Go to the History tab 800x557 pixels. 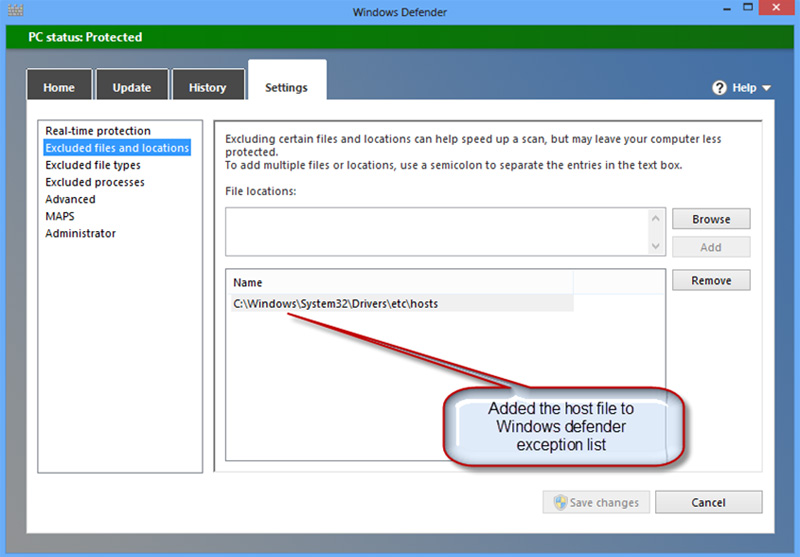pos(207,87)
